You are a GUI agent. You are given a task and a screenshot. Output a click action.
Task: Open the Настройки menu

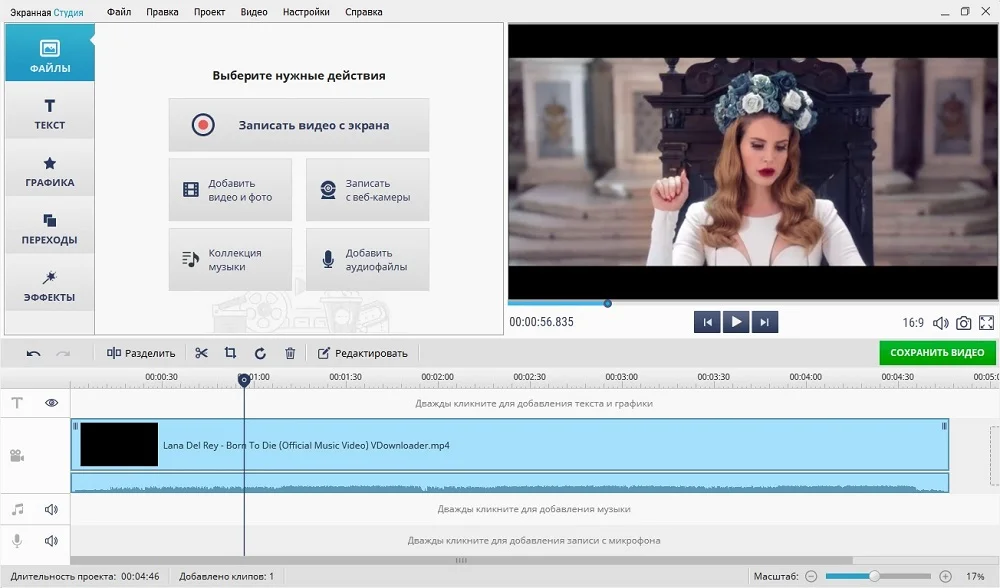click(306, 12)
